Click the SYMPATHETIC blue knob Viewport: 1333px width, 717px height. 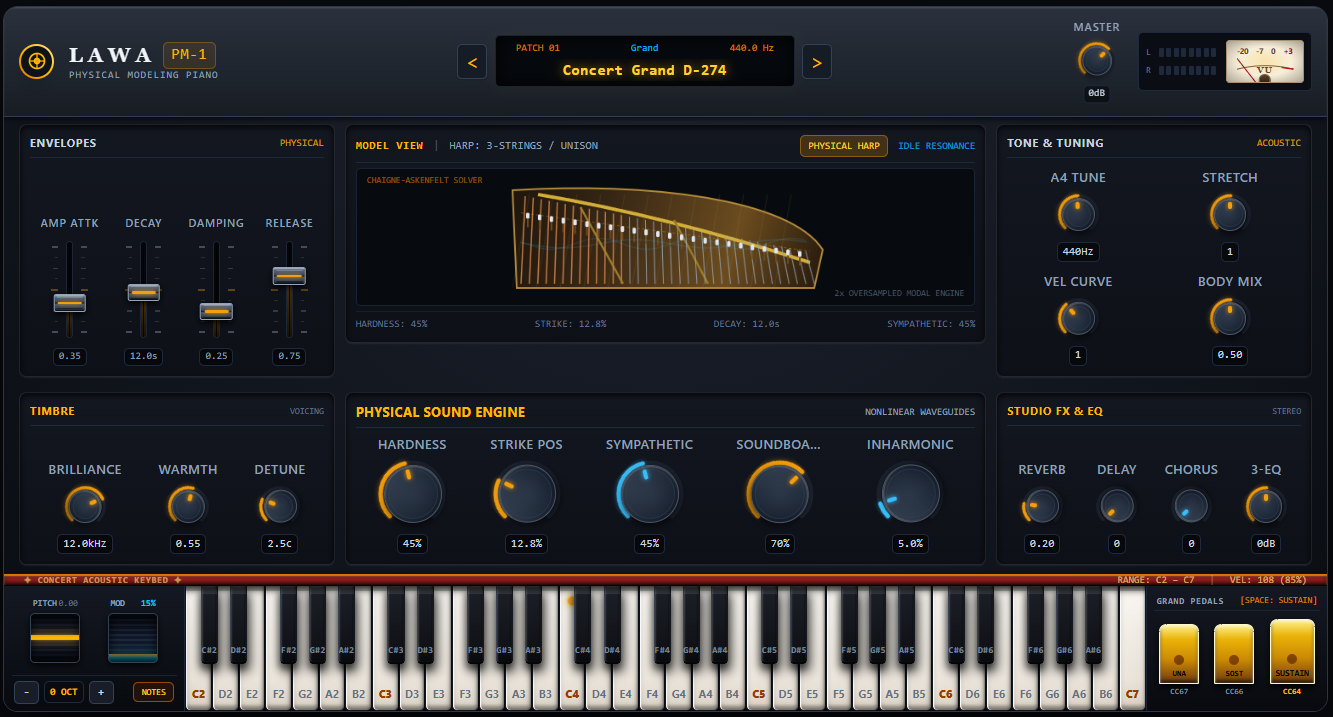point(649,493)
